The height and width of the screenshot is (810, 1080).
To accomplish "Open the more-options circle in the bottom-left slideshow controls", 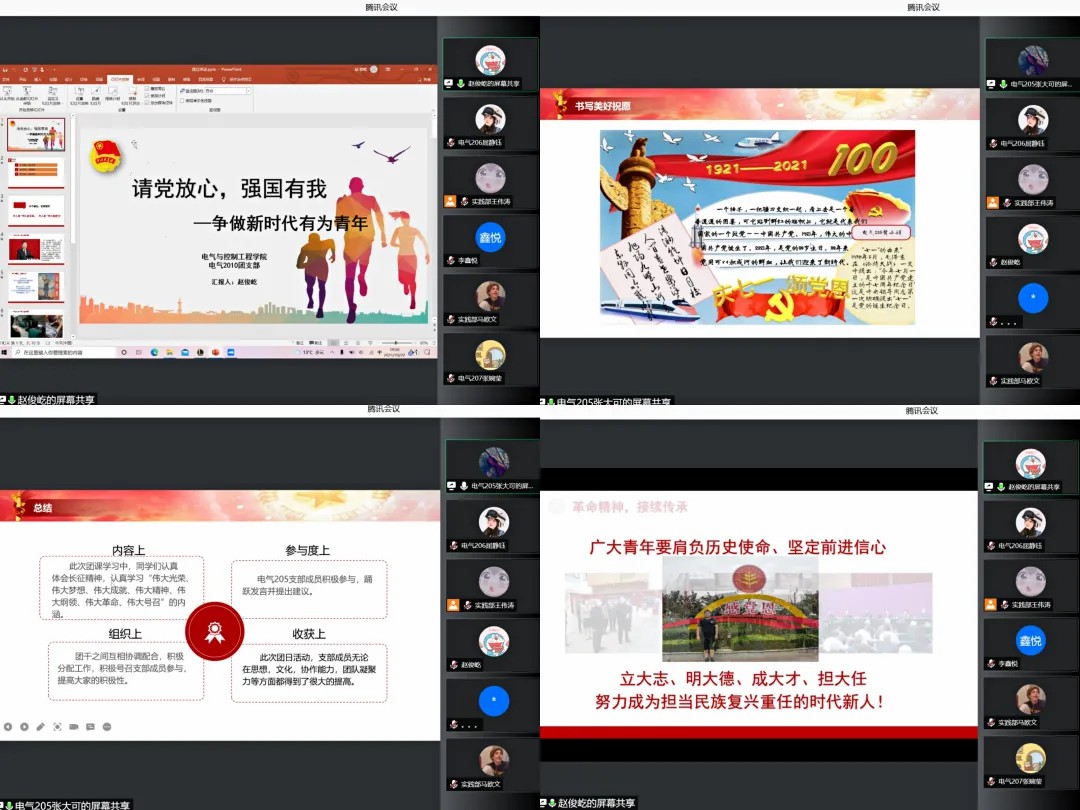I will coord(107,727).
